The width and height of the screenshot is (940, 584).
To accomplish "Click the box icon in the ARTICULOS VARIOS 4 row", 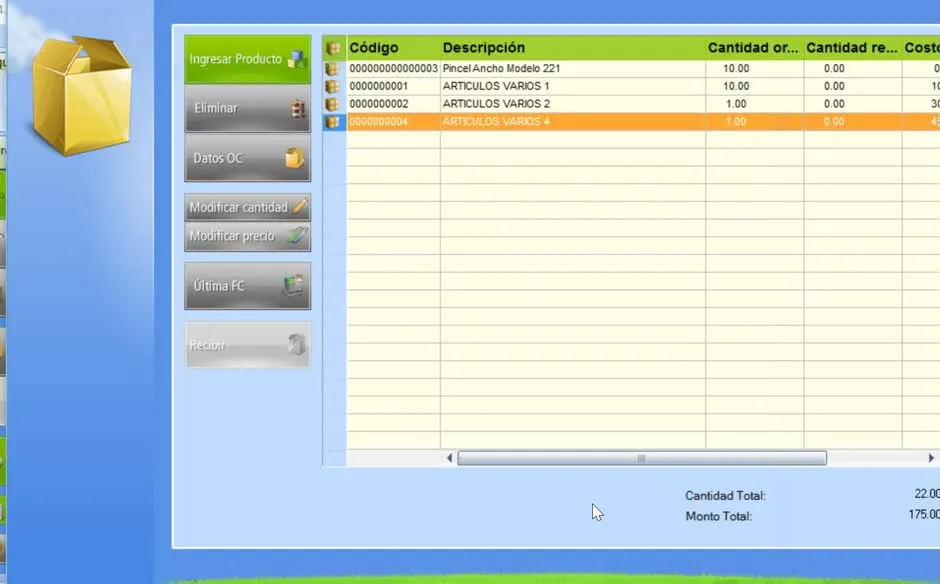I will point(332,122).
